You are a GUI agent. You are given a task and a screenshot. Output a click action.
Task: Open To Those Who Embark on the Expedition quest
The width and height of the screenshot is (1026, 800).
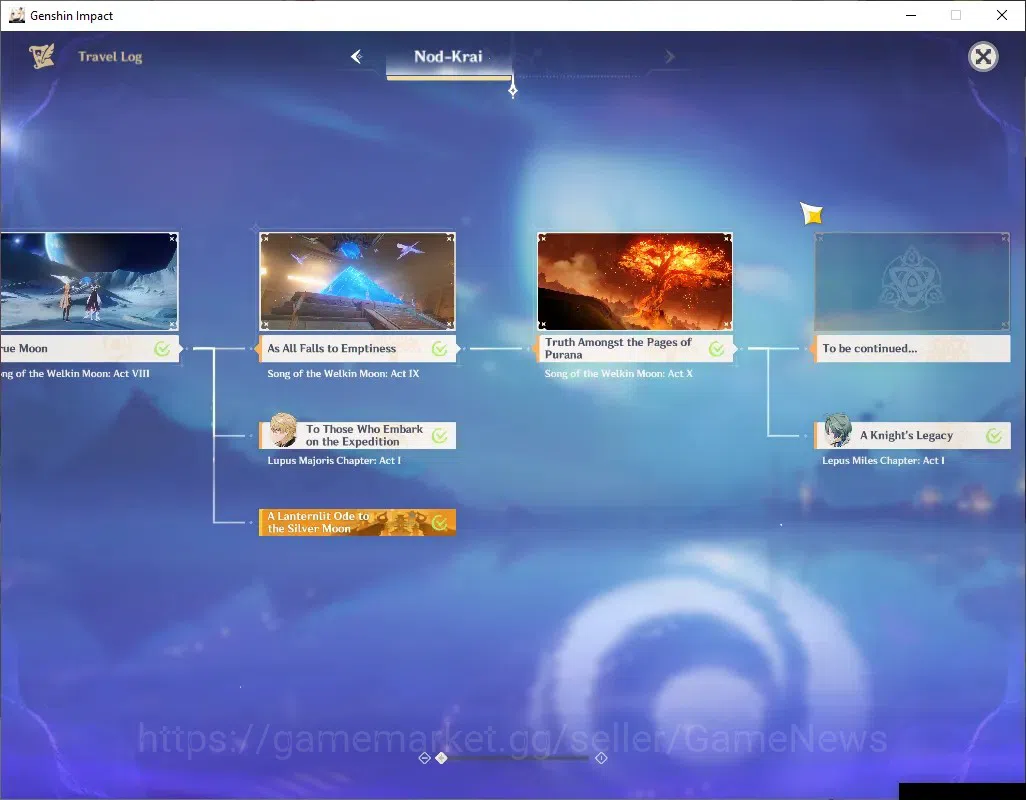(x=357, y=435)
